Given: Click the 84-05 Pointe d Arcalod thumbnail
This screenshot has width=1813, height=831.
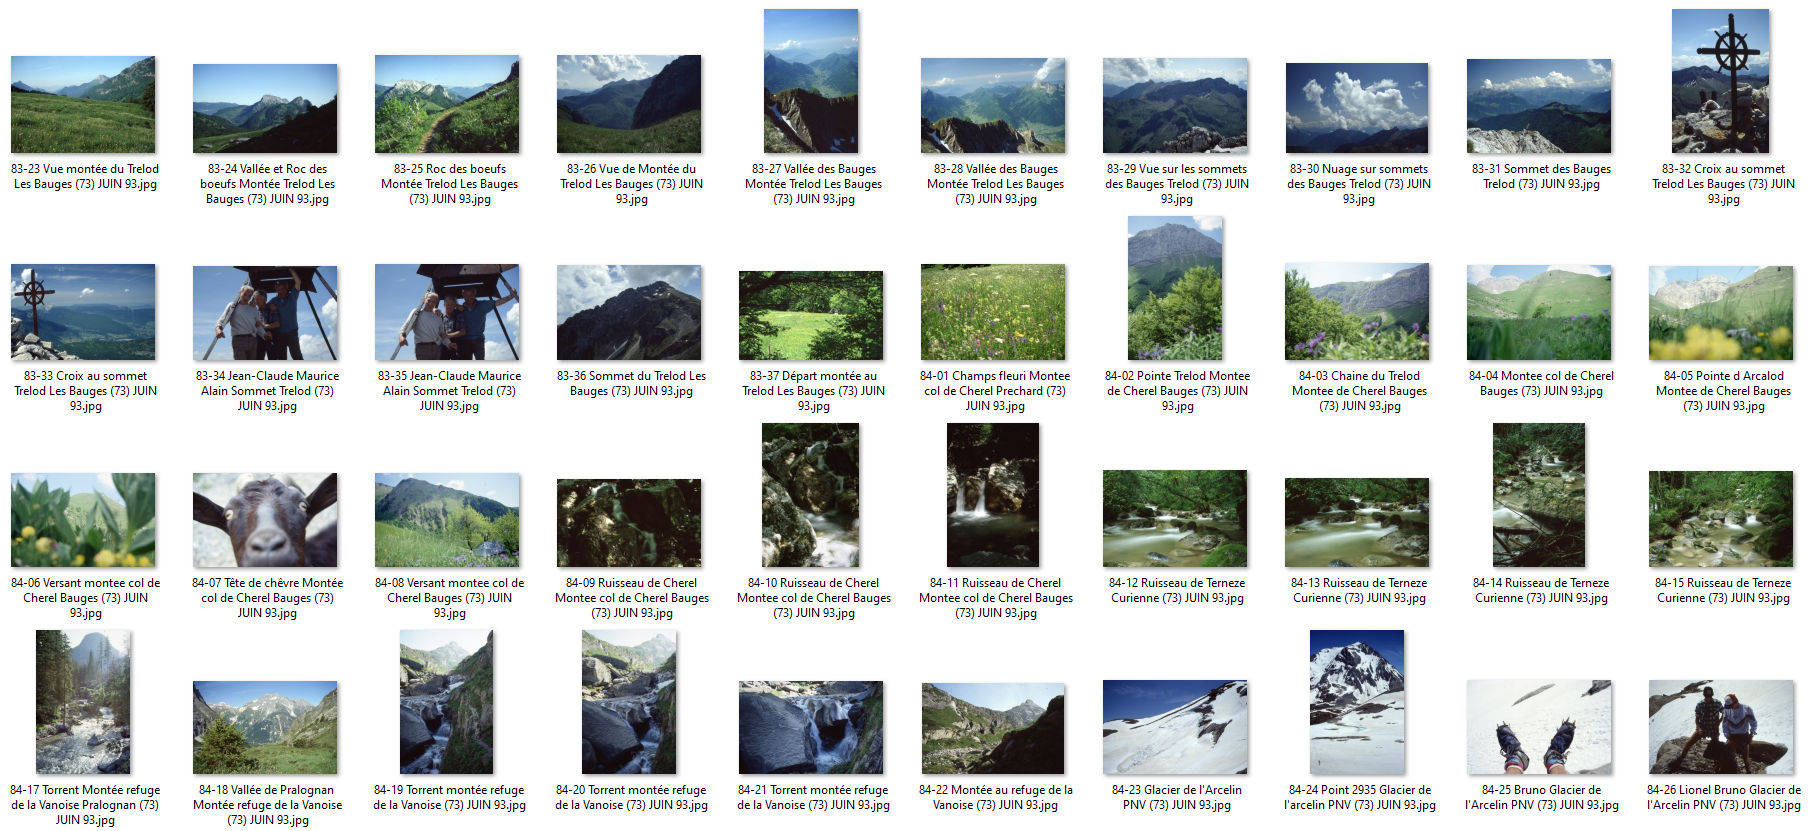Looking at the screenshot, I should coord(1721,313).
